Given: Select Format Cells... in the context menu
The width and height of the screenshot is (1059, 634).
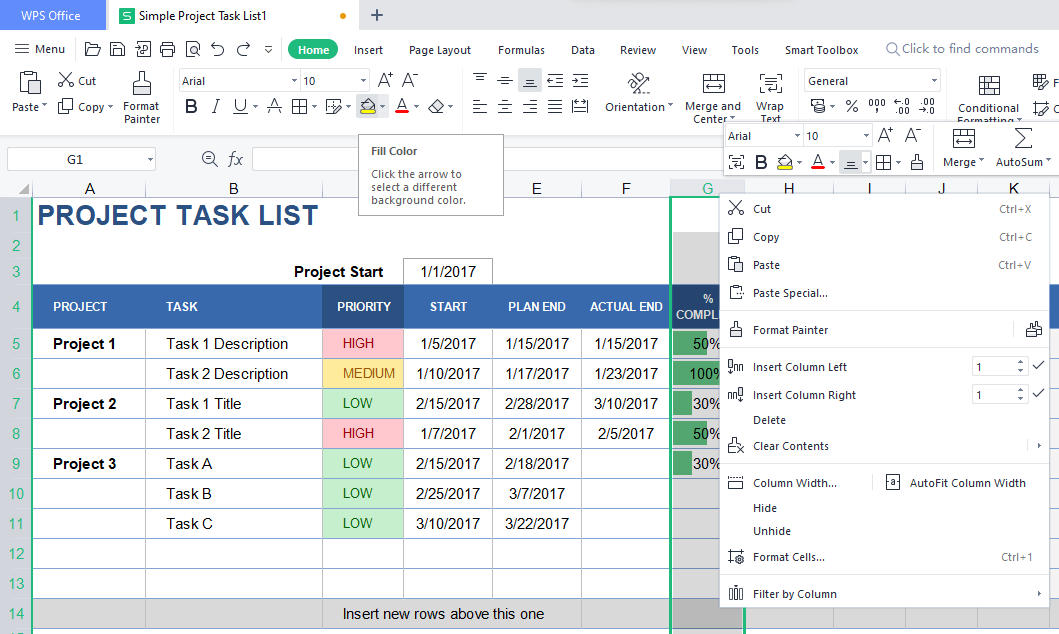Looking at the screenshot, I should pos(788,557).
